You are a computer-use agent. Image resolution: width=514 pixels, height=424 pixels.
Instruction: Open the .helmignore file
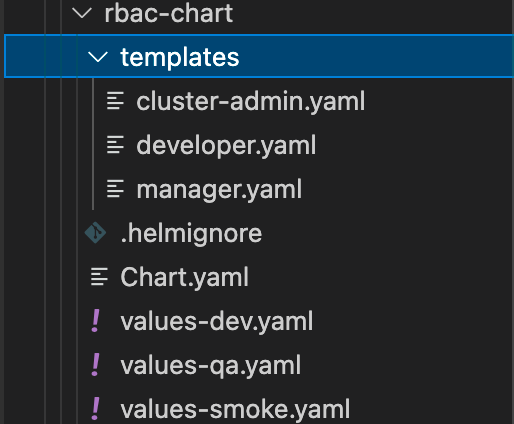(x=191, y=233)
